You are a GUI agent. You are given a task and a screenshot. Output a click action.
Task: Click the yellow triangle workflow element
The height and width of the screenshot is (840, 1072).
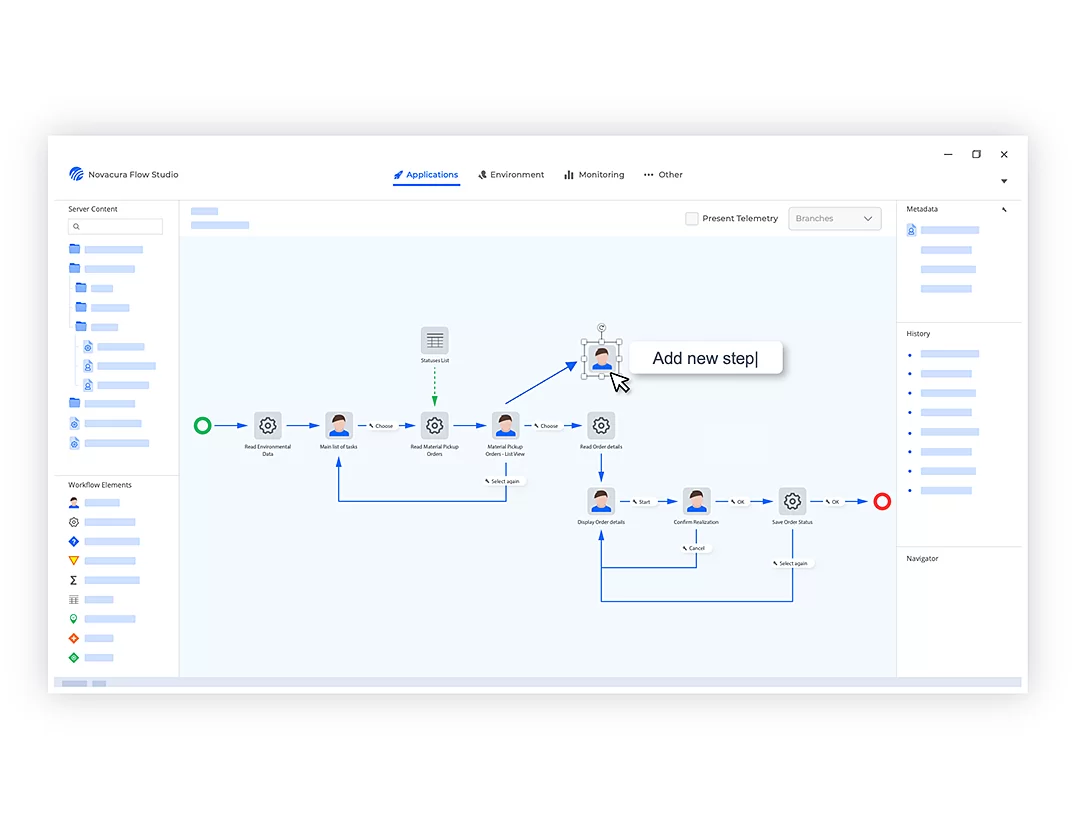(x=72, y=559)
